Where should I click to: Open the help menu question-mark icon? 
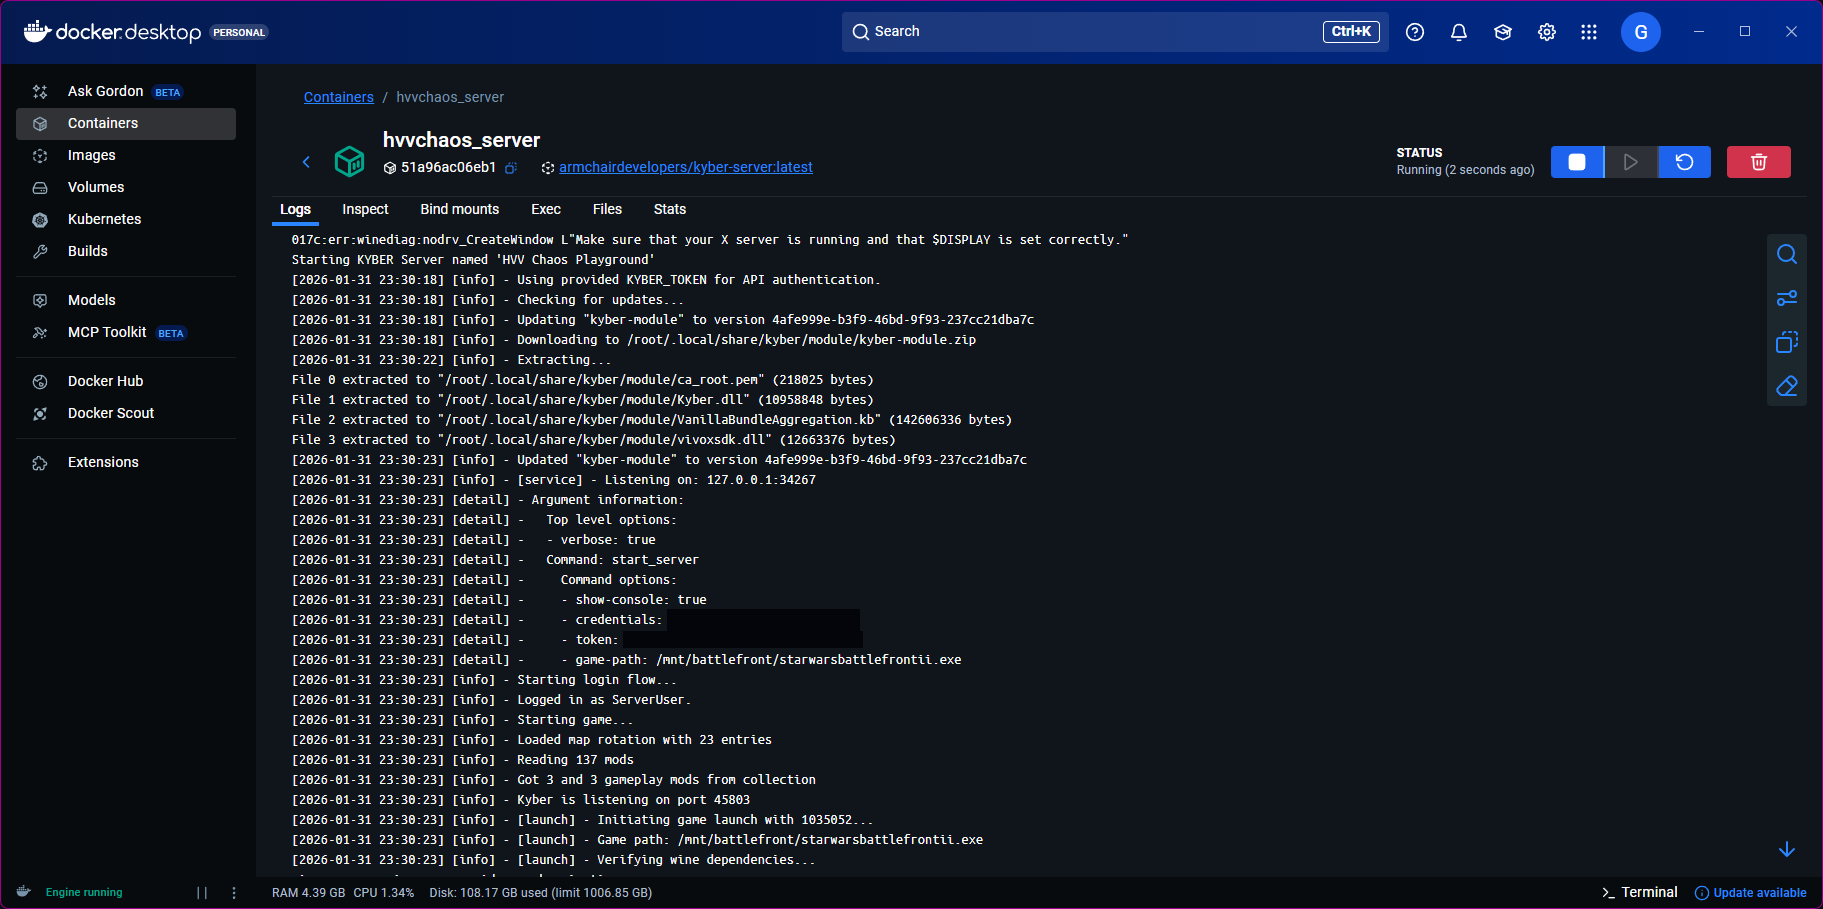(1415, 32)
